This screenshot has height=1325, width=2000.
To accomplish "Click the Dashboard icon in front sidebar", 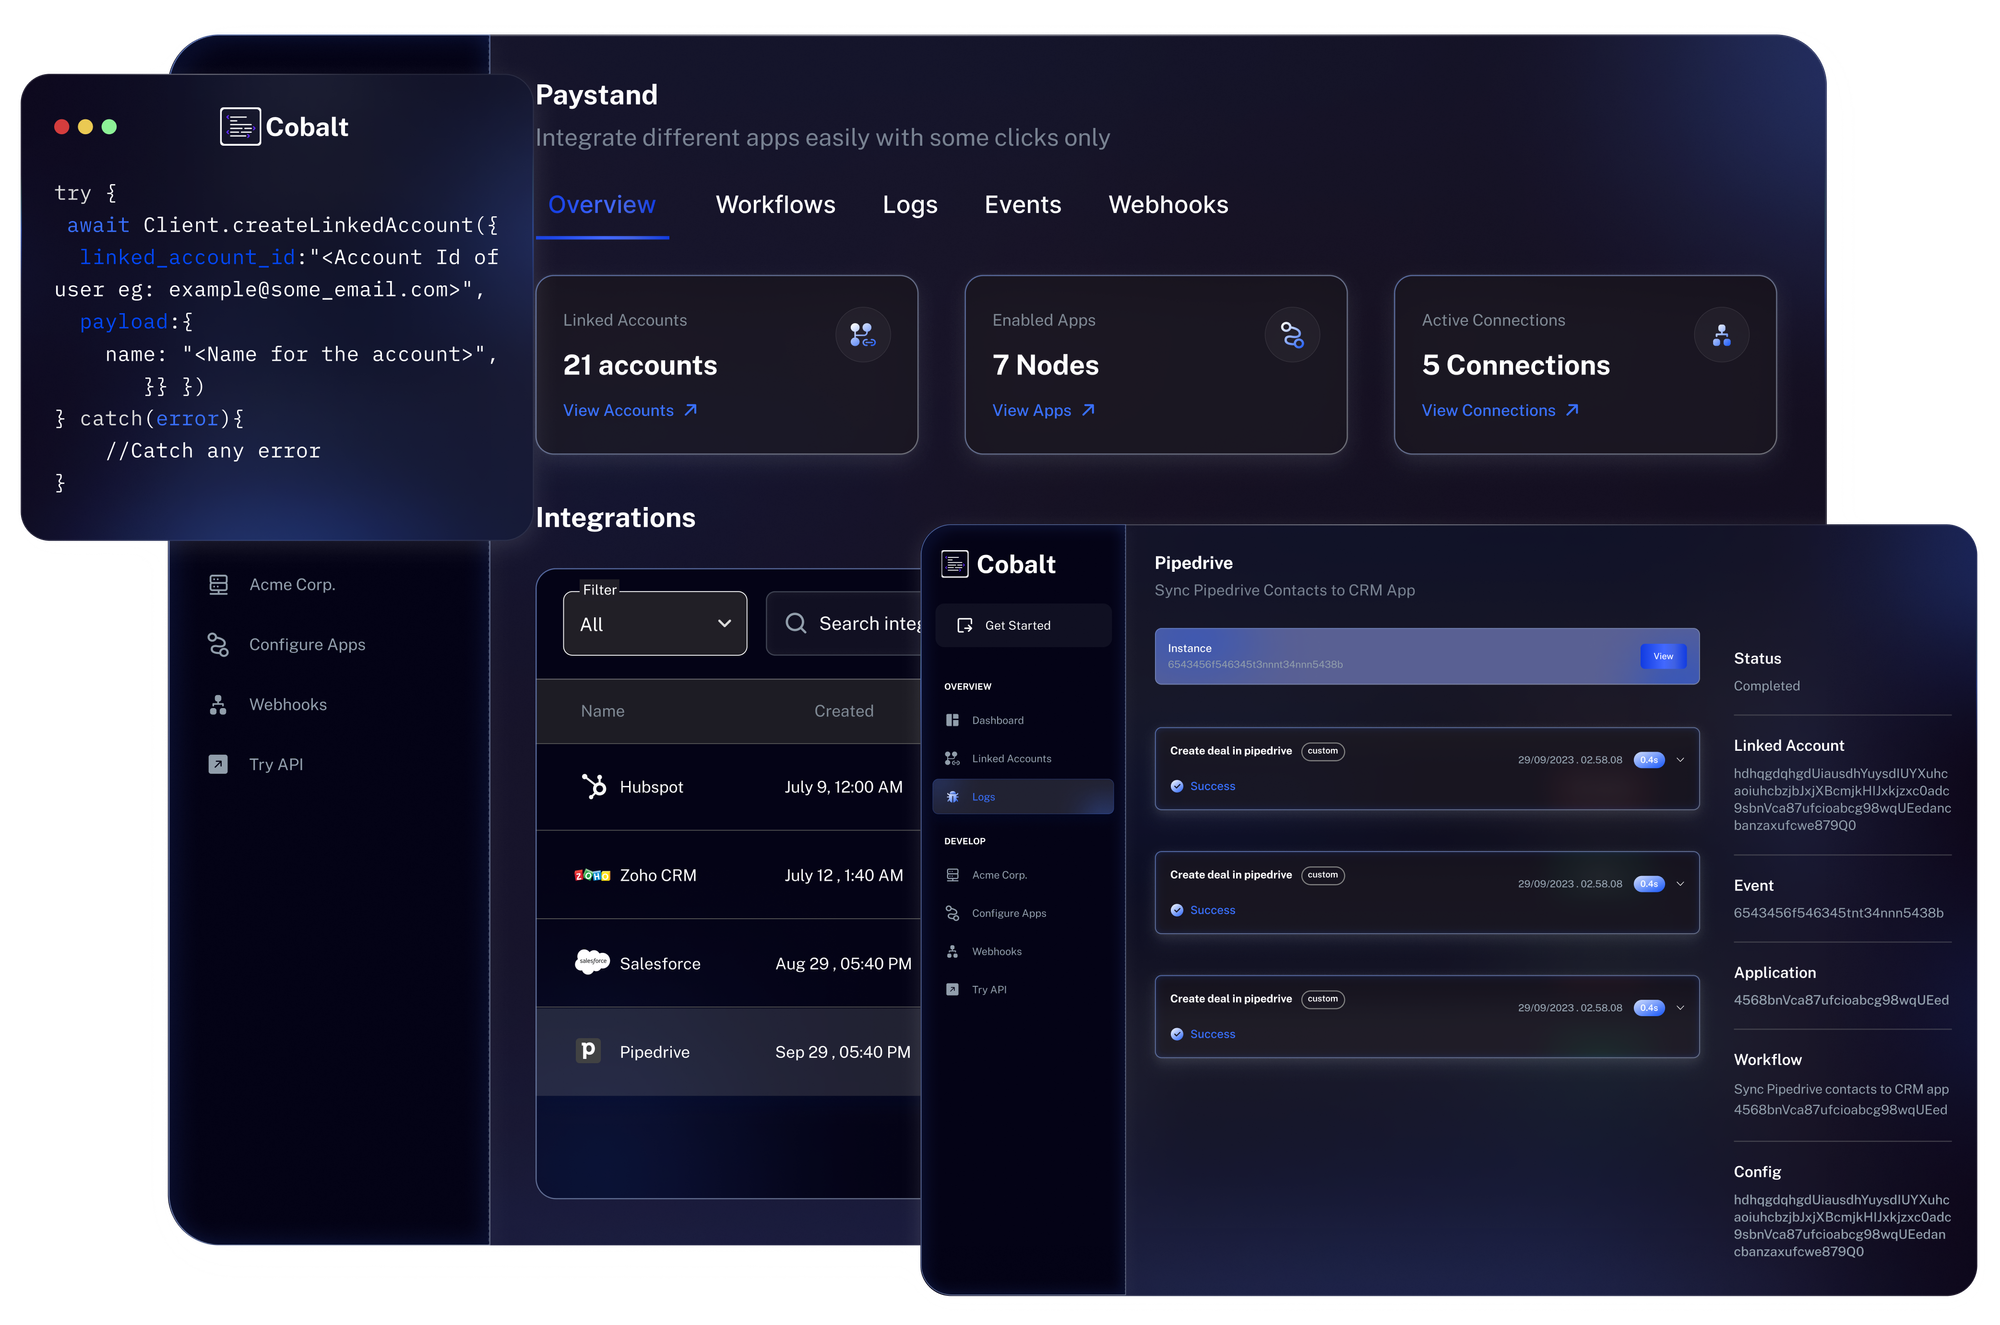I will tap(952, 720).
